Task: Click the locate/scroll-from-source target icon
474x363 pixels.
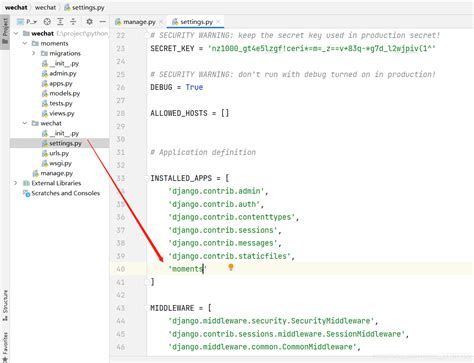Action: [47, 22]
